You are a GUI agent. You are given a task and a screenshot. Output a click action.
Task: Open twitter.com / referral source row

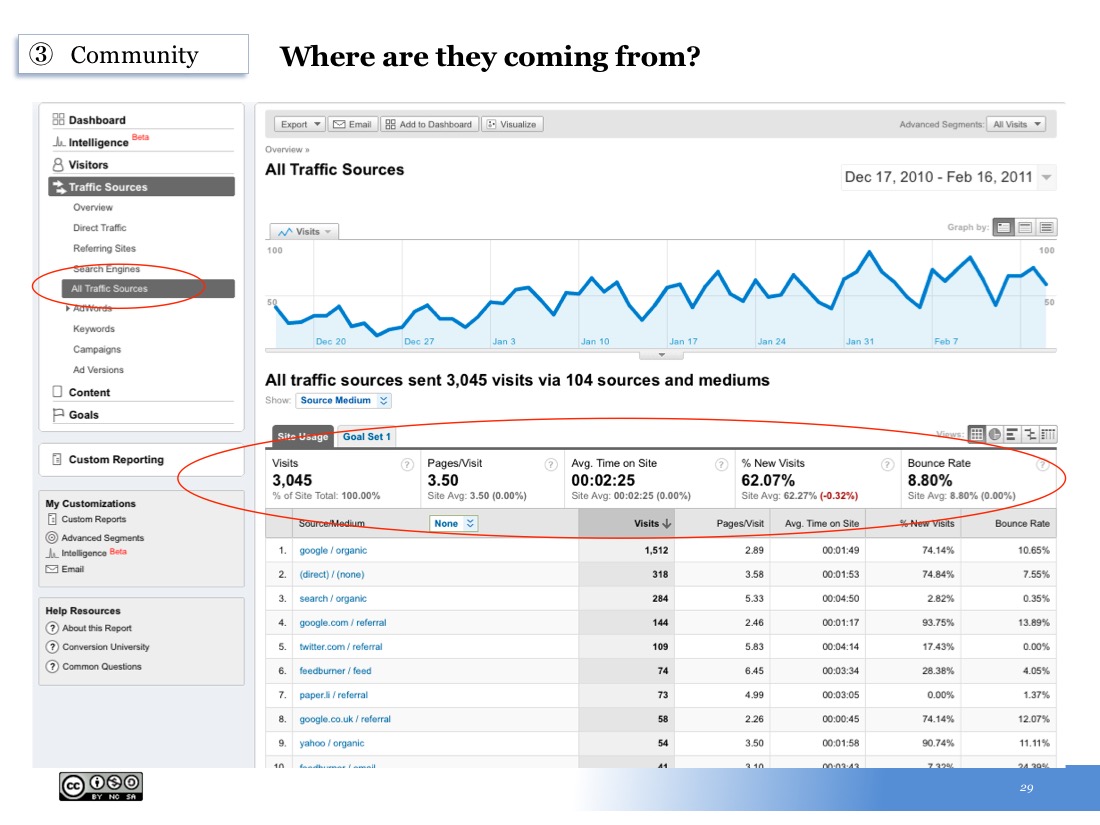click(x=341, y=647)
